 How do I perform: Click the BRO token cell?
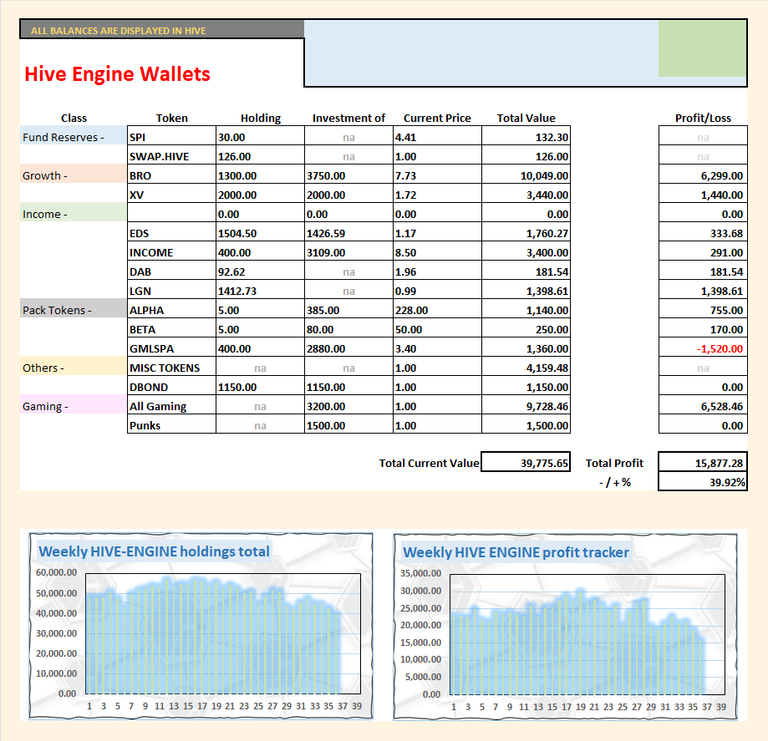coord(171,175)
